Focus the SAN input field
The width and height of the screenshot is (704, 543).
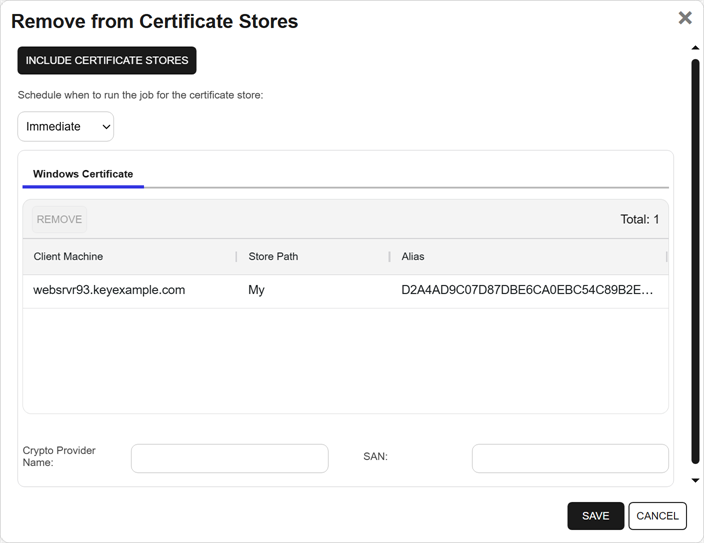coord(570,458)
